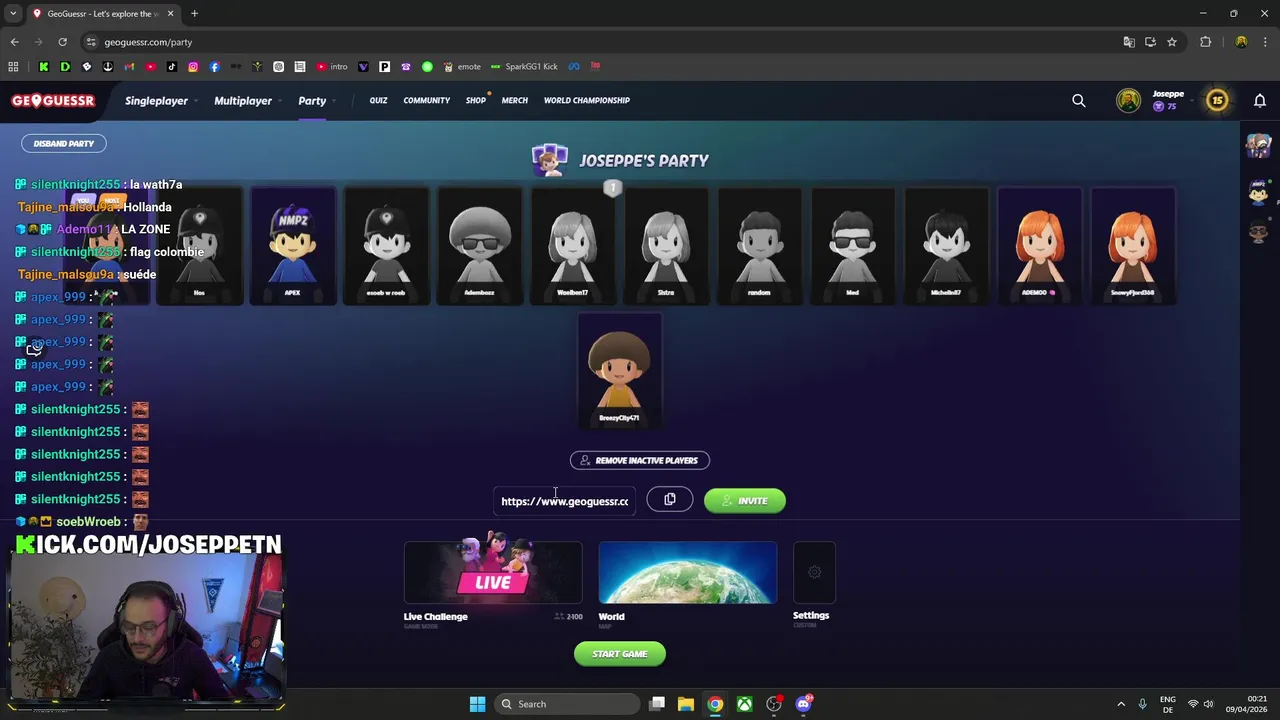Select the BreezyCity471 player card
Image resolution: width=1280 pixels, height=720 pixels.
[619, 370]
